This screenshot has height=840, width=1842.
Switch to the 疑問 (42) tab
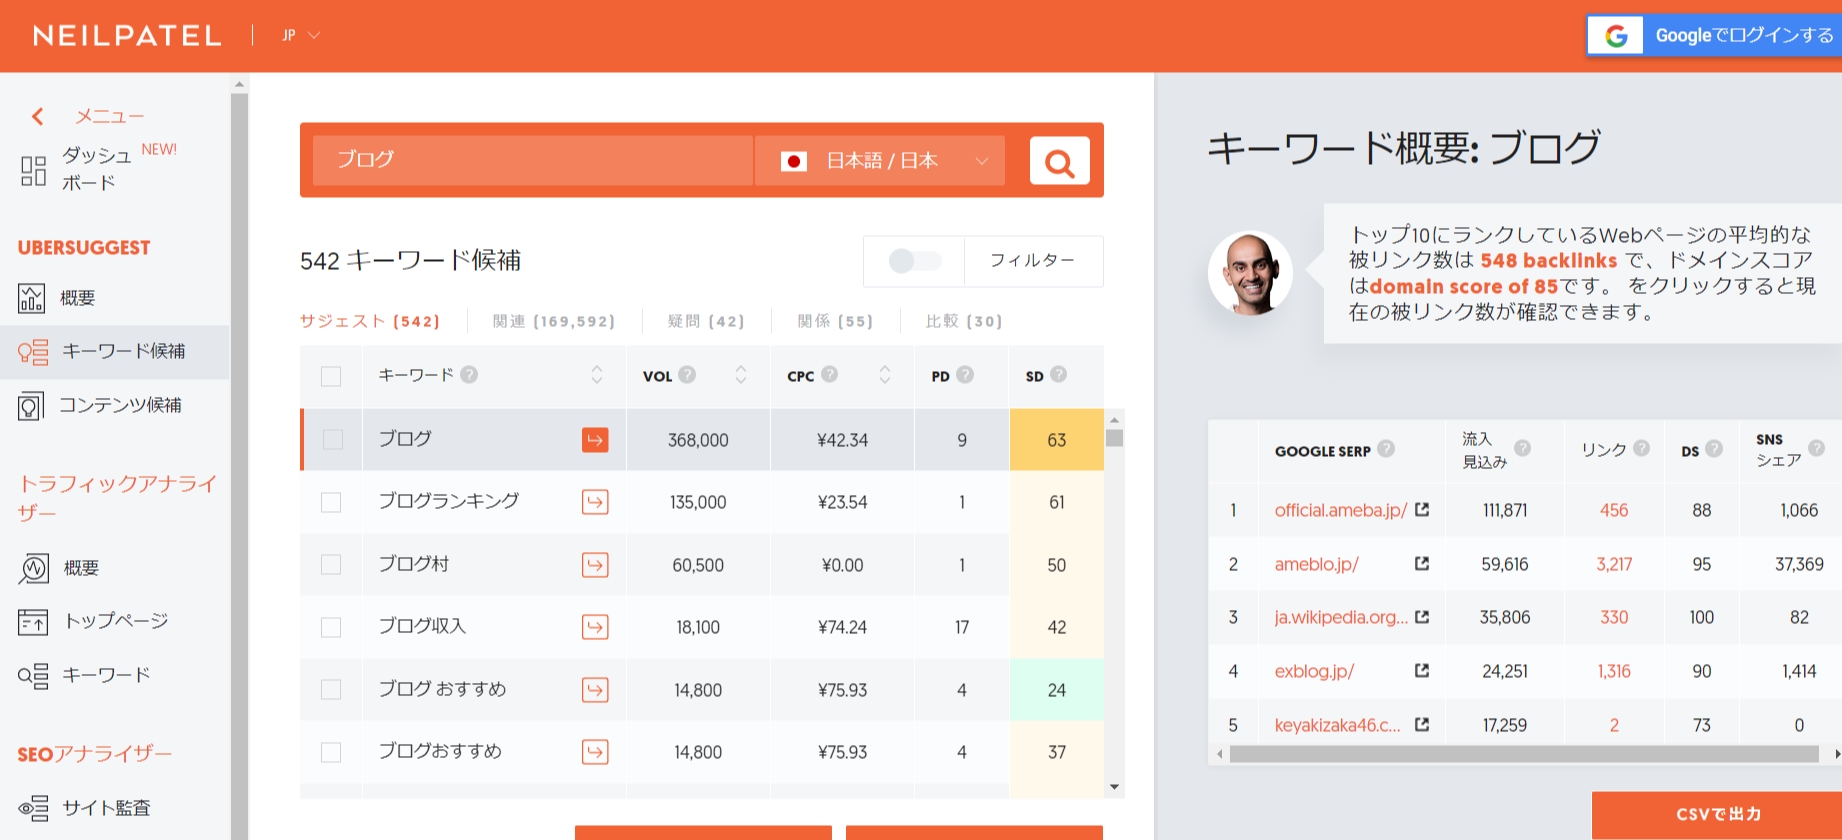click(x=706, y=321)
